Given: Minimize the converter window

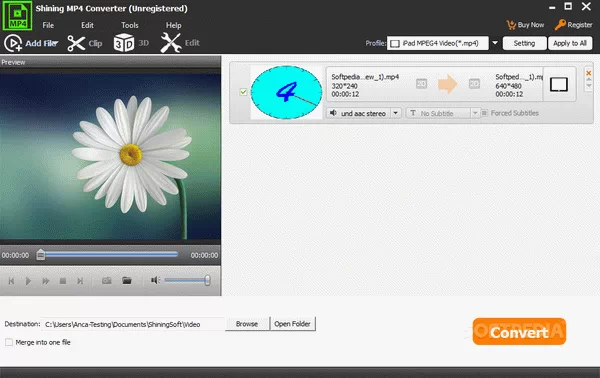Looking at the screenshot, I should 552,7.
